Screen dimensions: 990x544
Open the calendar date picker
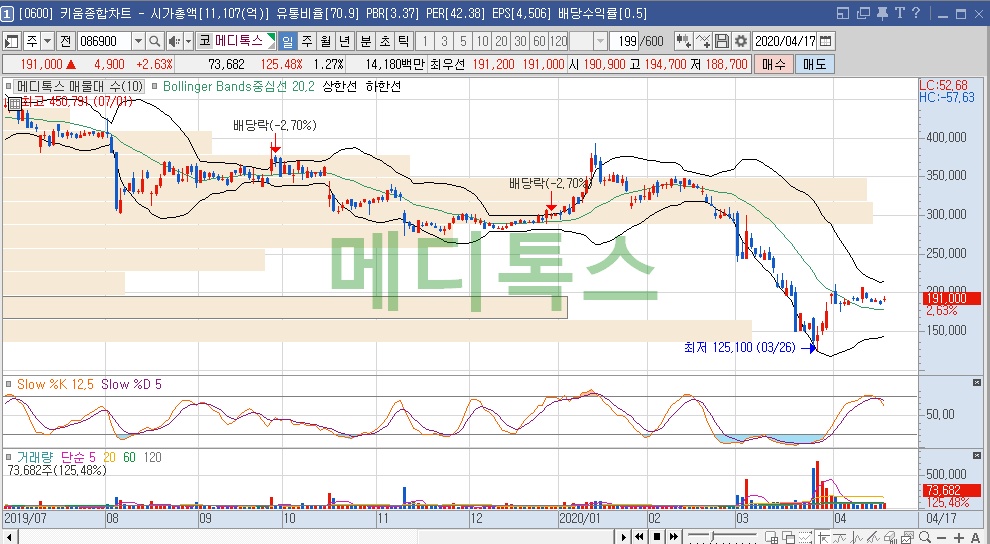pos(825,42)
